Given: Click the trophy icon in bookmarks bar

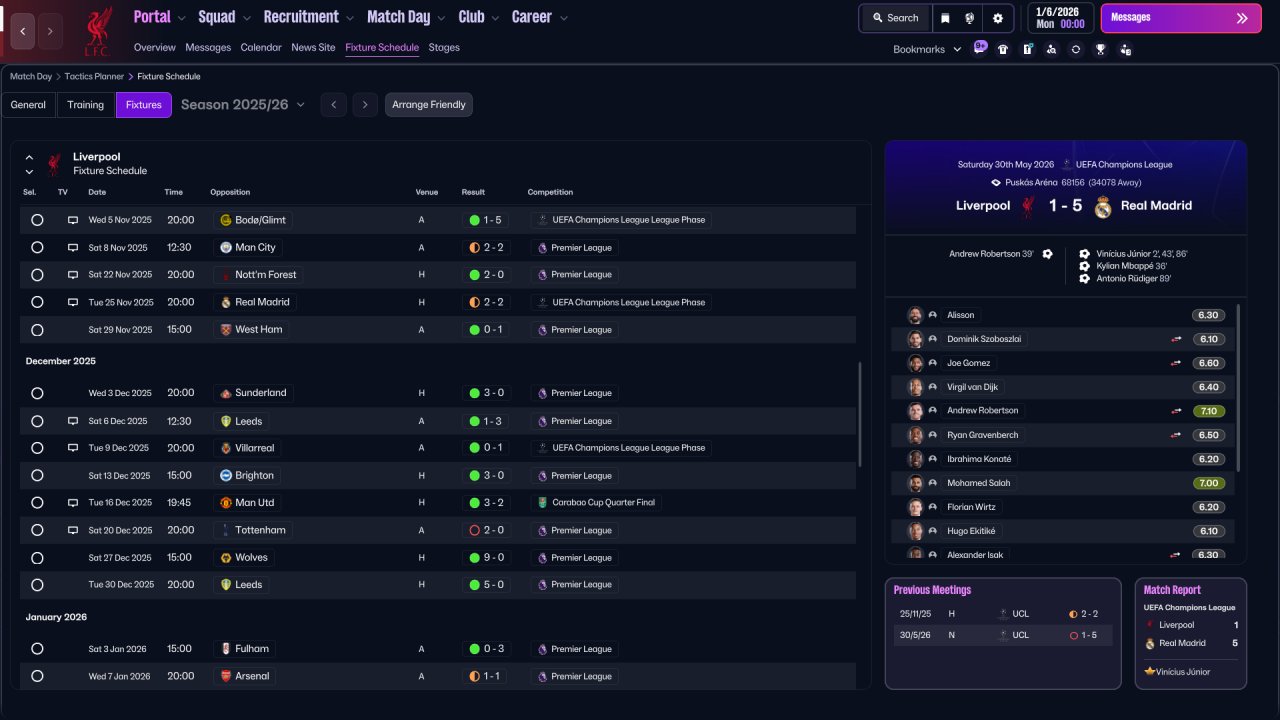Looking at the screenshot, I should [x=1100, y=49].
